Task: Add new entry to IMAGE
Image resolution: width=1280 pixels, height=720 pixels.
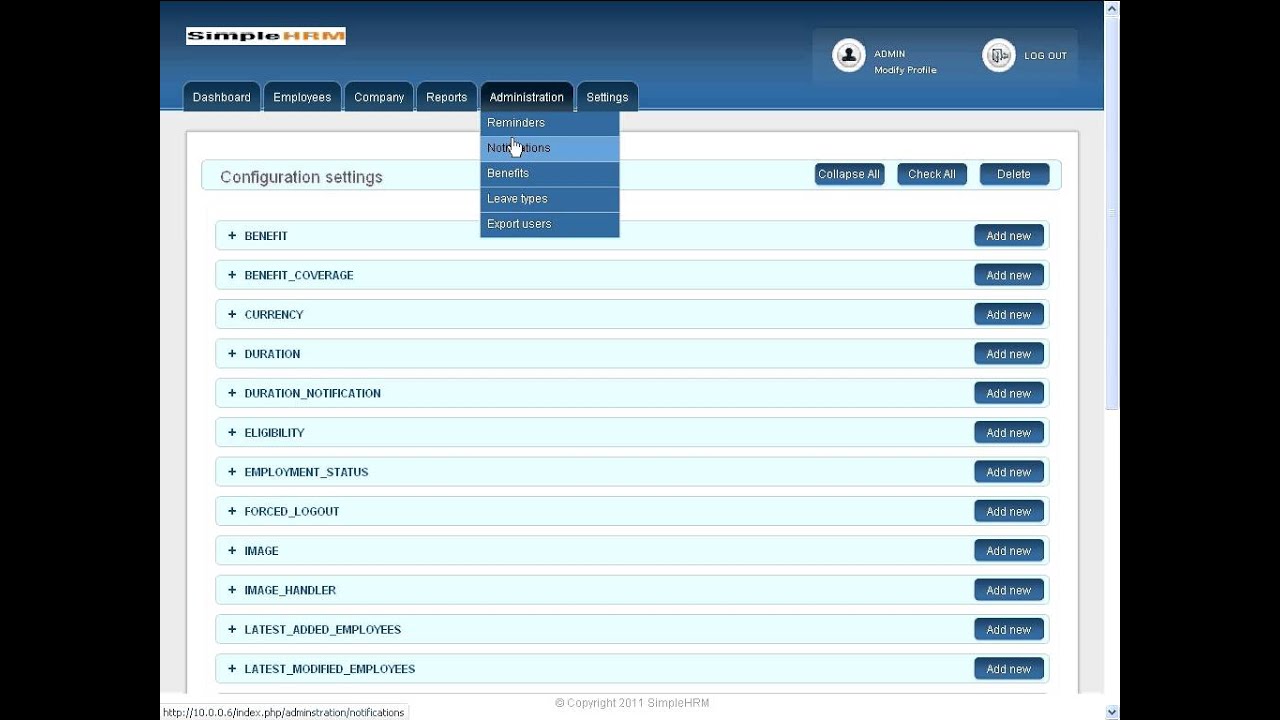Action: (1009, 551)
